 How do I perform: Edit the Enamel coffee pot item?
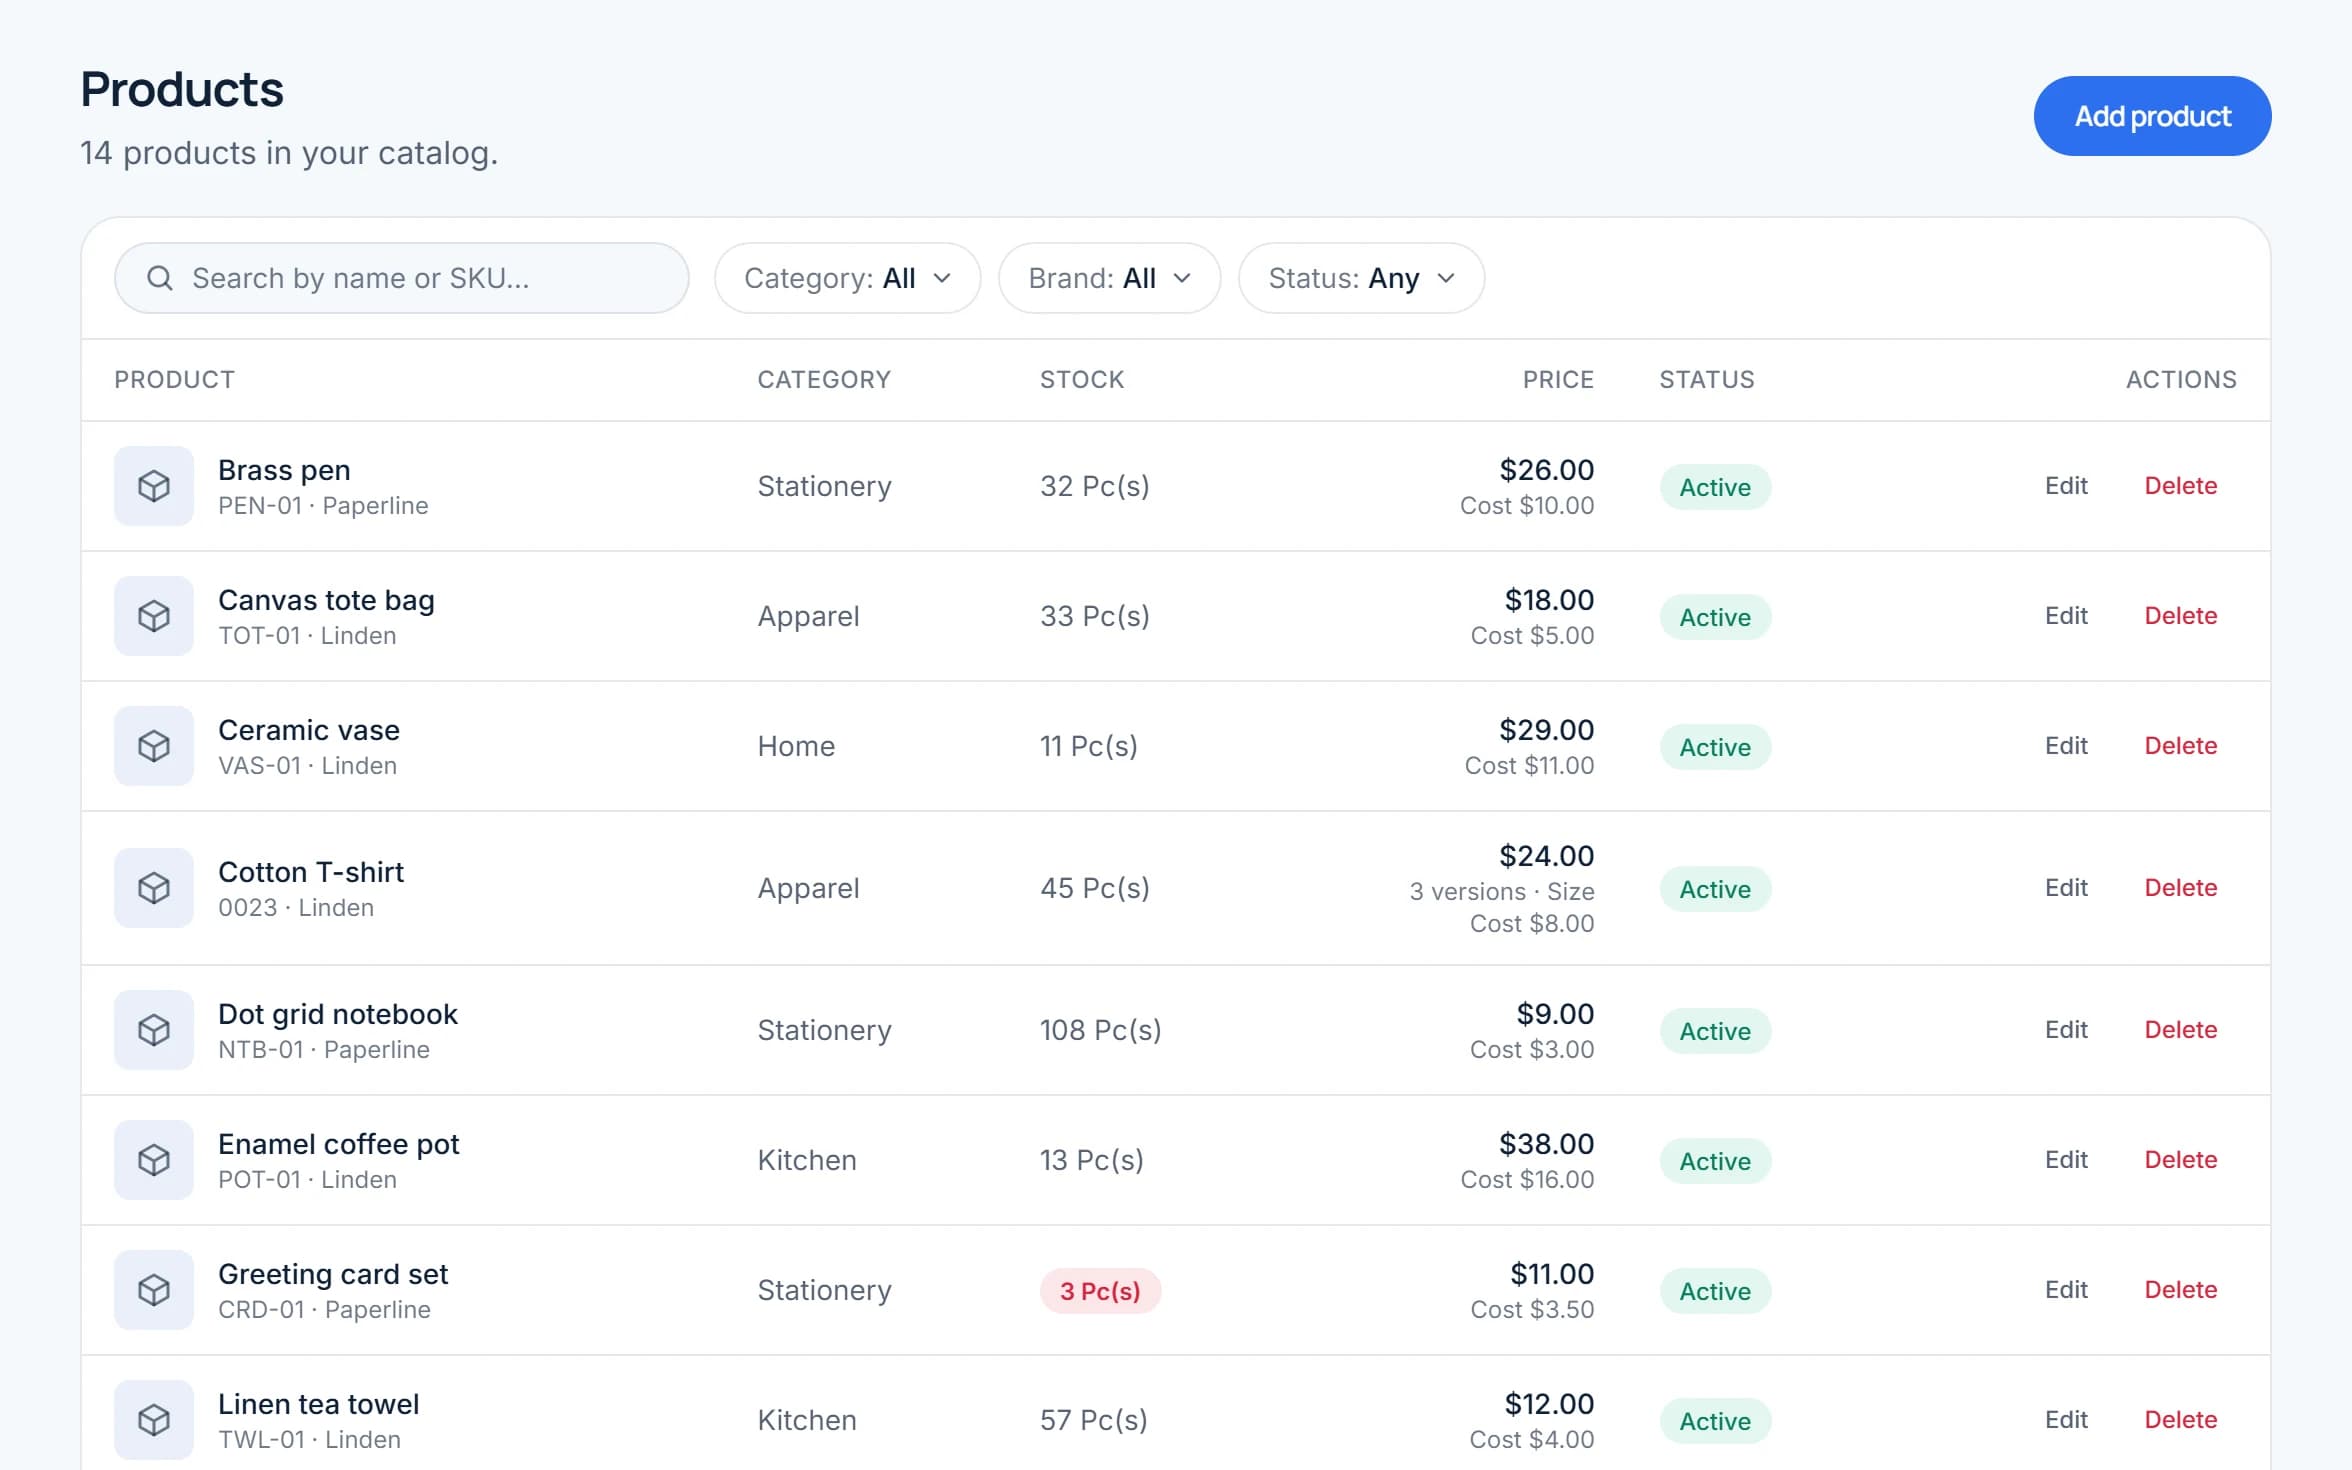coord(2066,1160)
